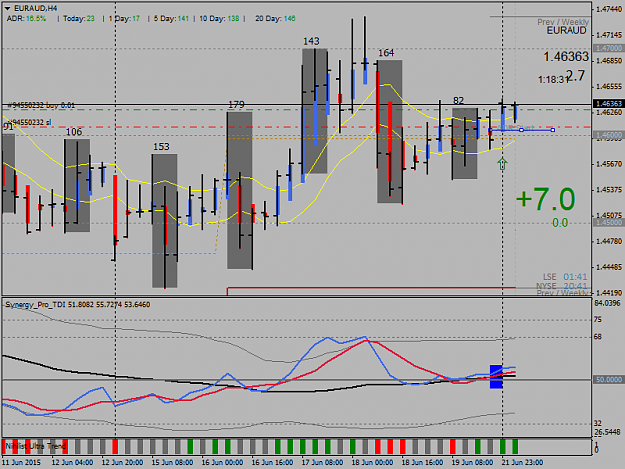Click the 11 Jun 2015 date label
The width and height of the screenshot is (625, 469).
click(21, 463)
